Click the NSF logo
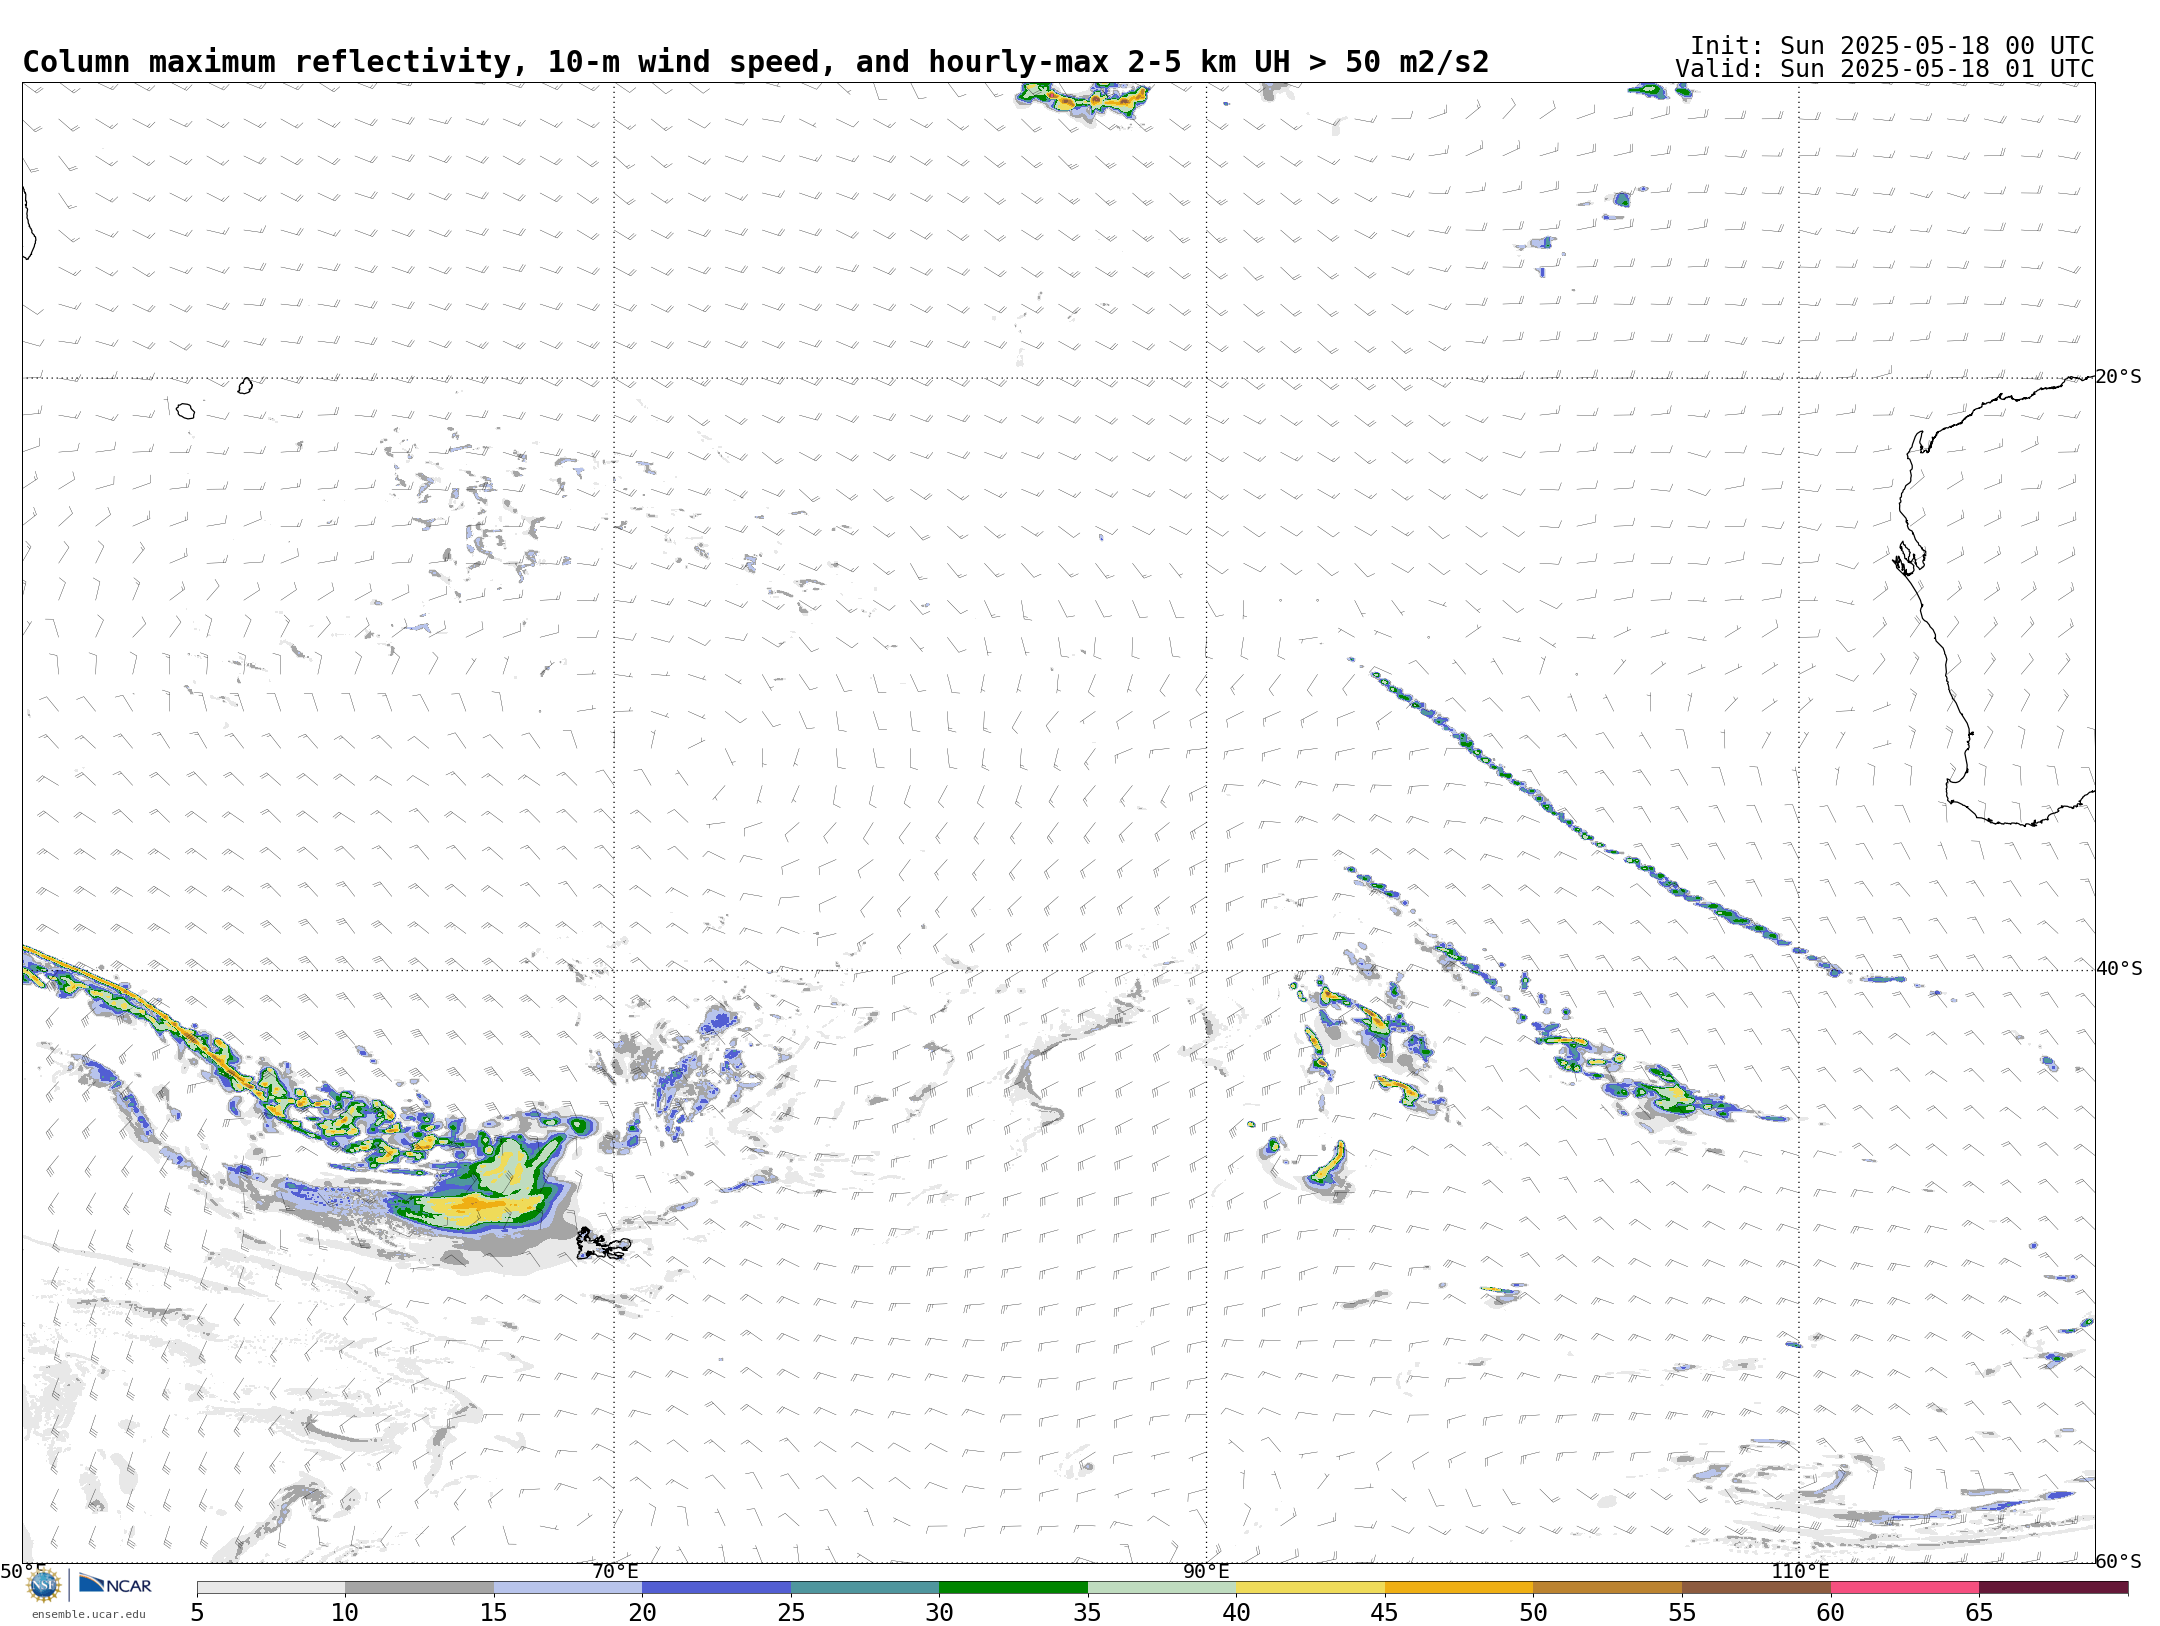The height and width of the screenshot is (1626, 2160). pos(44,1585)
